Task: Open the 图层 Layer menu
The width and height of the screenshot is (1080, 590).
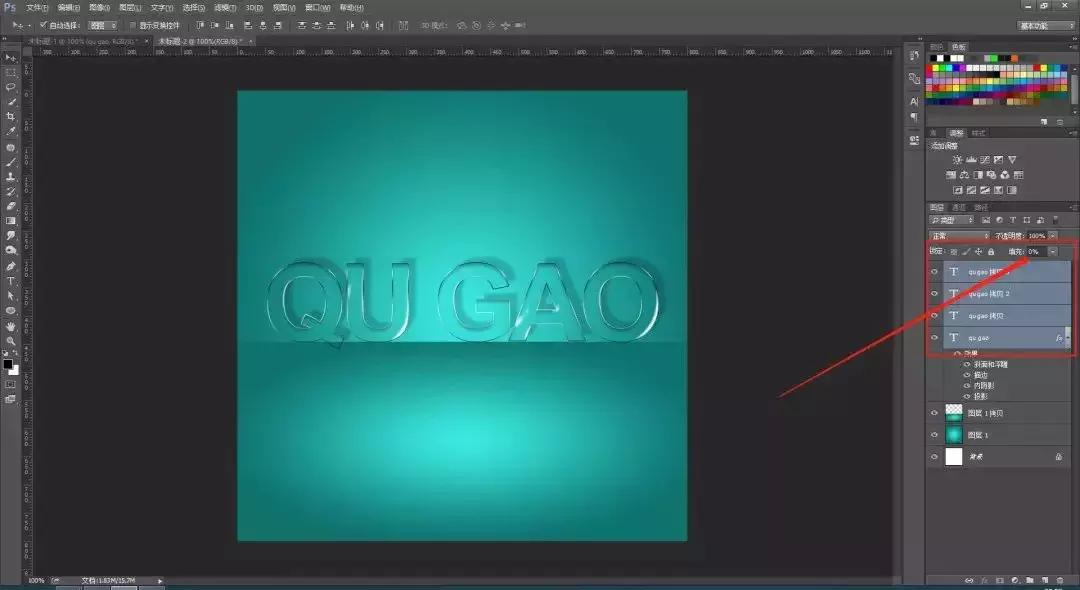Action: [x=130, y=8]
